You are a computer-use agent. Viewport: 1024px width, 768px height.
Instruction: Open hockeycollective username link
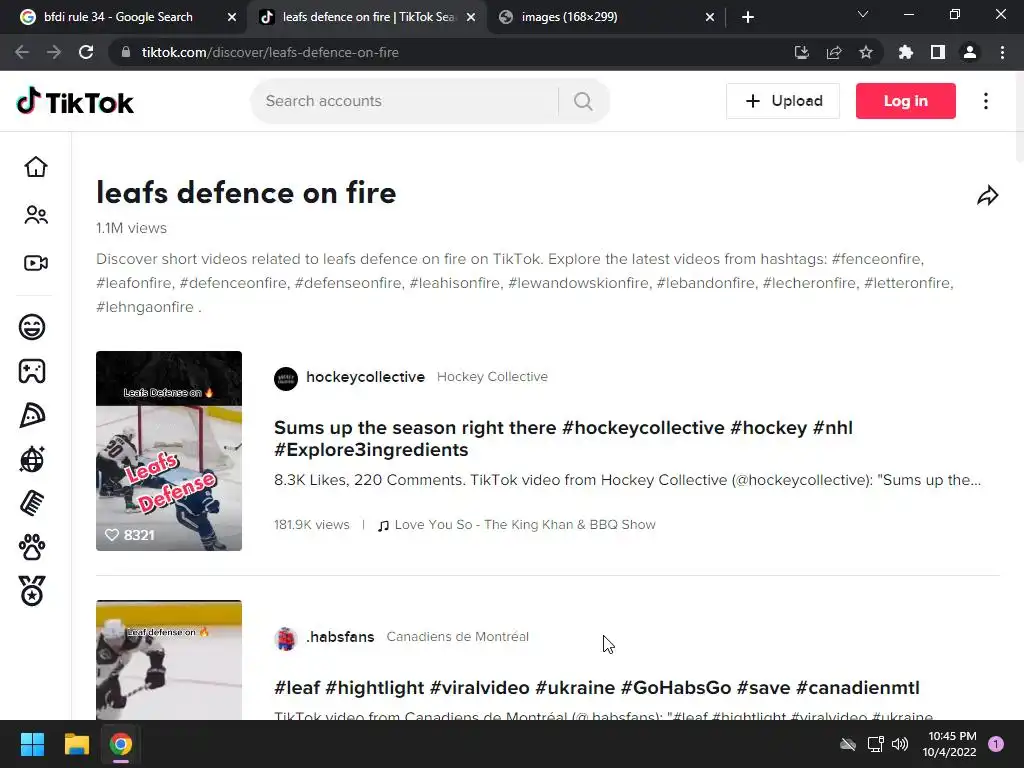click(366, 377)
